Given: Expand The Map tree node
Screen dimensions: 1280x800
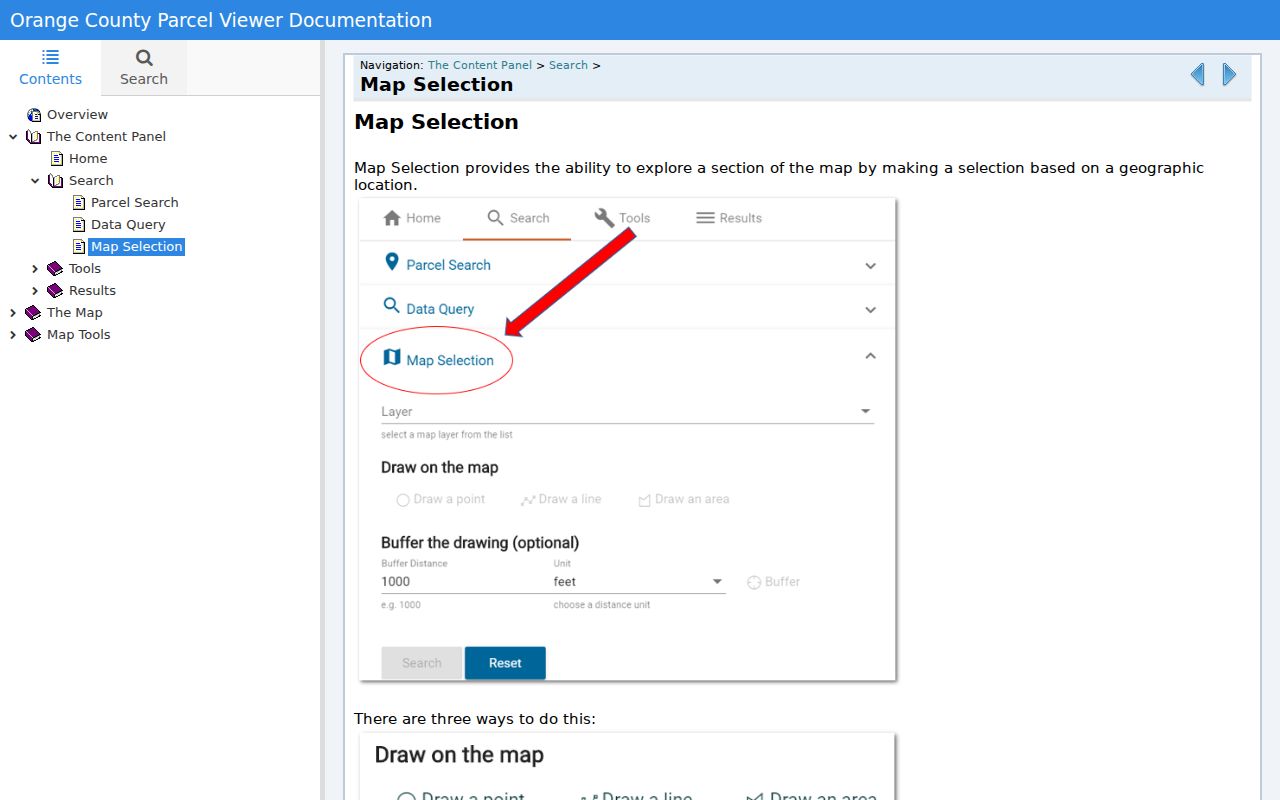Looking at the screenshot, I should pyautogui.click(x=13, y=313).
